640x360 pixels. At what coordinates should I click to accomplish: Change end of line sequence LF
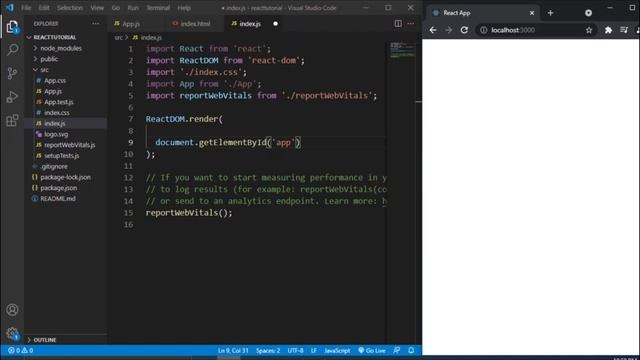point(314,350)
